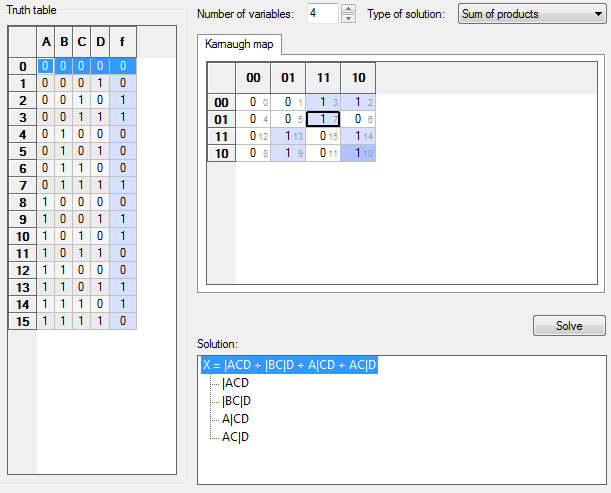Screen dimensions: 611x493
Task: Click Karnaugh map column header 10
Action: pyautogui.click(x=358, y=78)
